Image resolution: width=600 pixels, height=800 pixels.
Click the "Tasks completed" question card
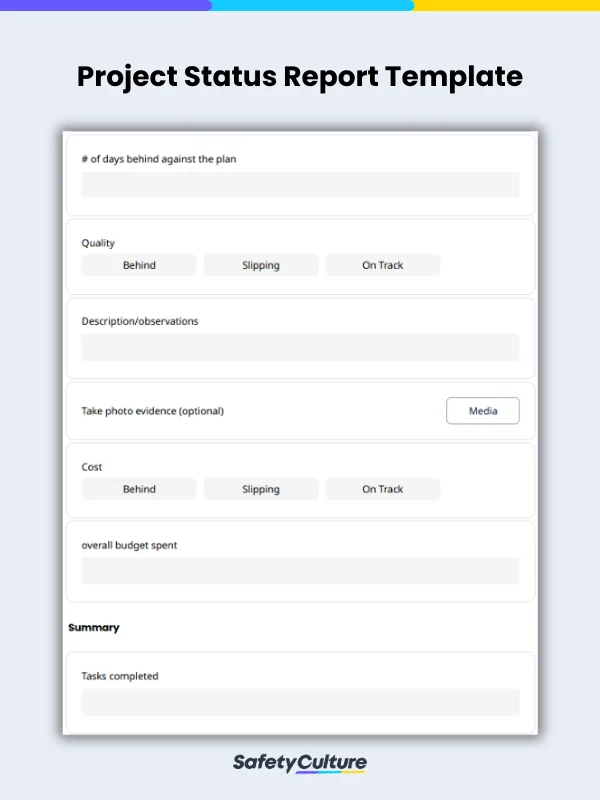pos(300,686)
